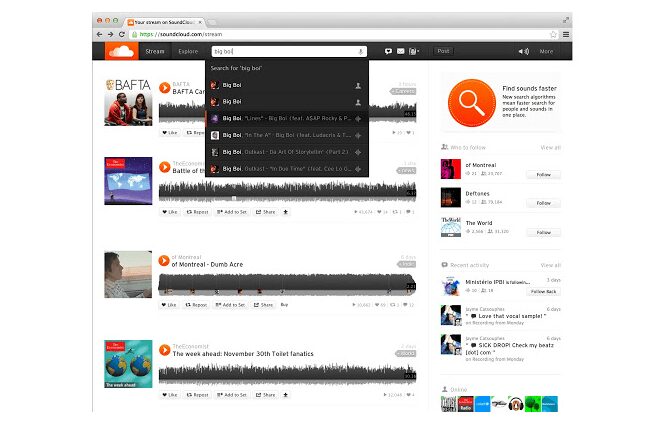Like the Economist 'Battle of' track
Image resolution: width=670 pixels, height=432 pixels.
[x=170, y=212]
